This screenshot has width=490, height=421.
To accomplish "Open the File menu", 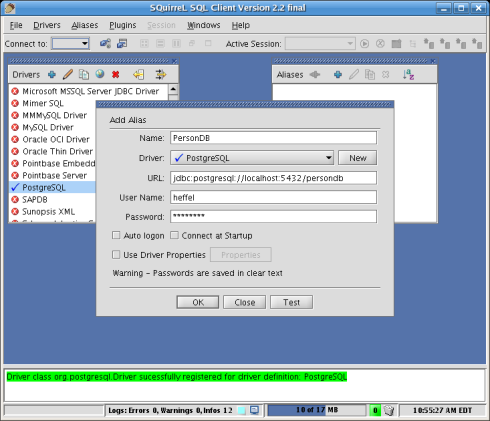I will pos(16,25).
